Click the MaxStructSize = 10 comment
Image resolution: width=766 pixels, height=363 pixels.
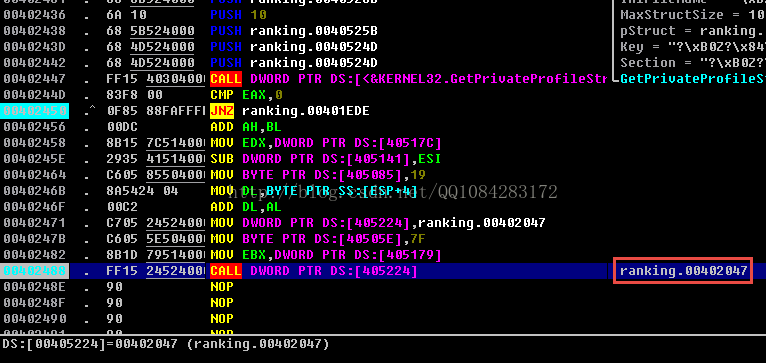click(x=693, y=15)
